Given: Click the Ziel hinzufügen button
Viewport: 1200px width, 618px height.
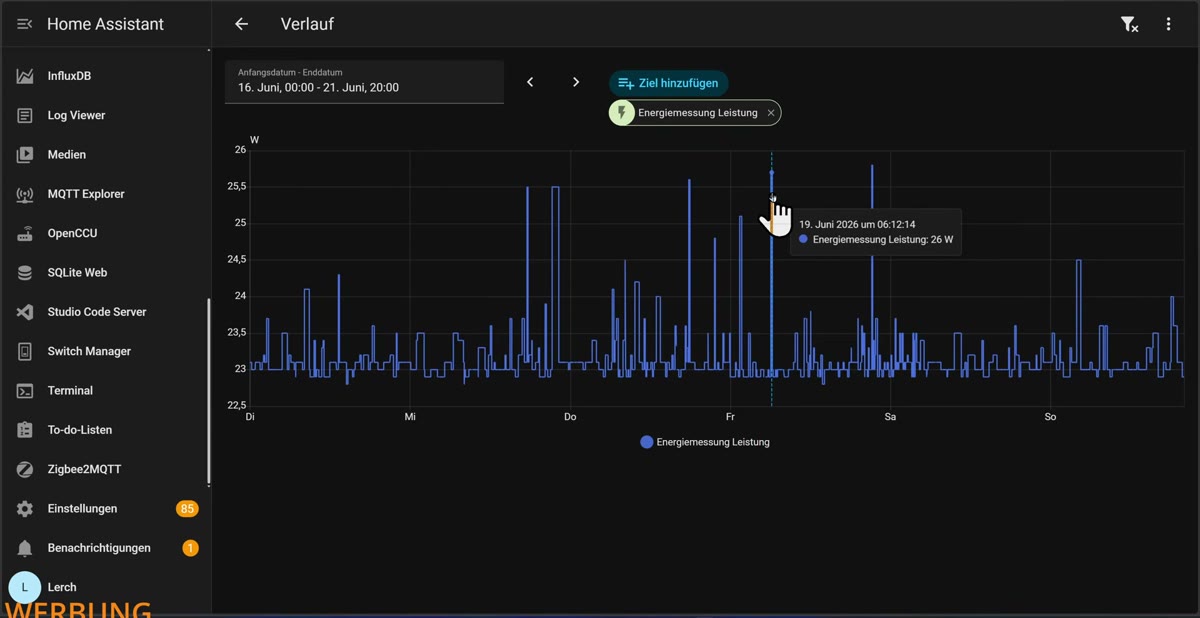Looking at the screenshot, I should pos(668,83).
